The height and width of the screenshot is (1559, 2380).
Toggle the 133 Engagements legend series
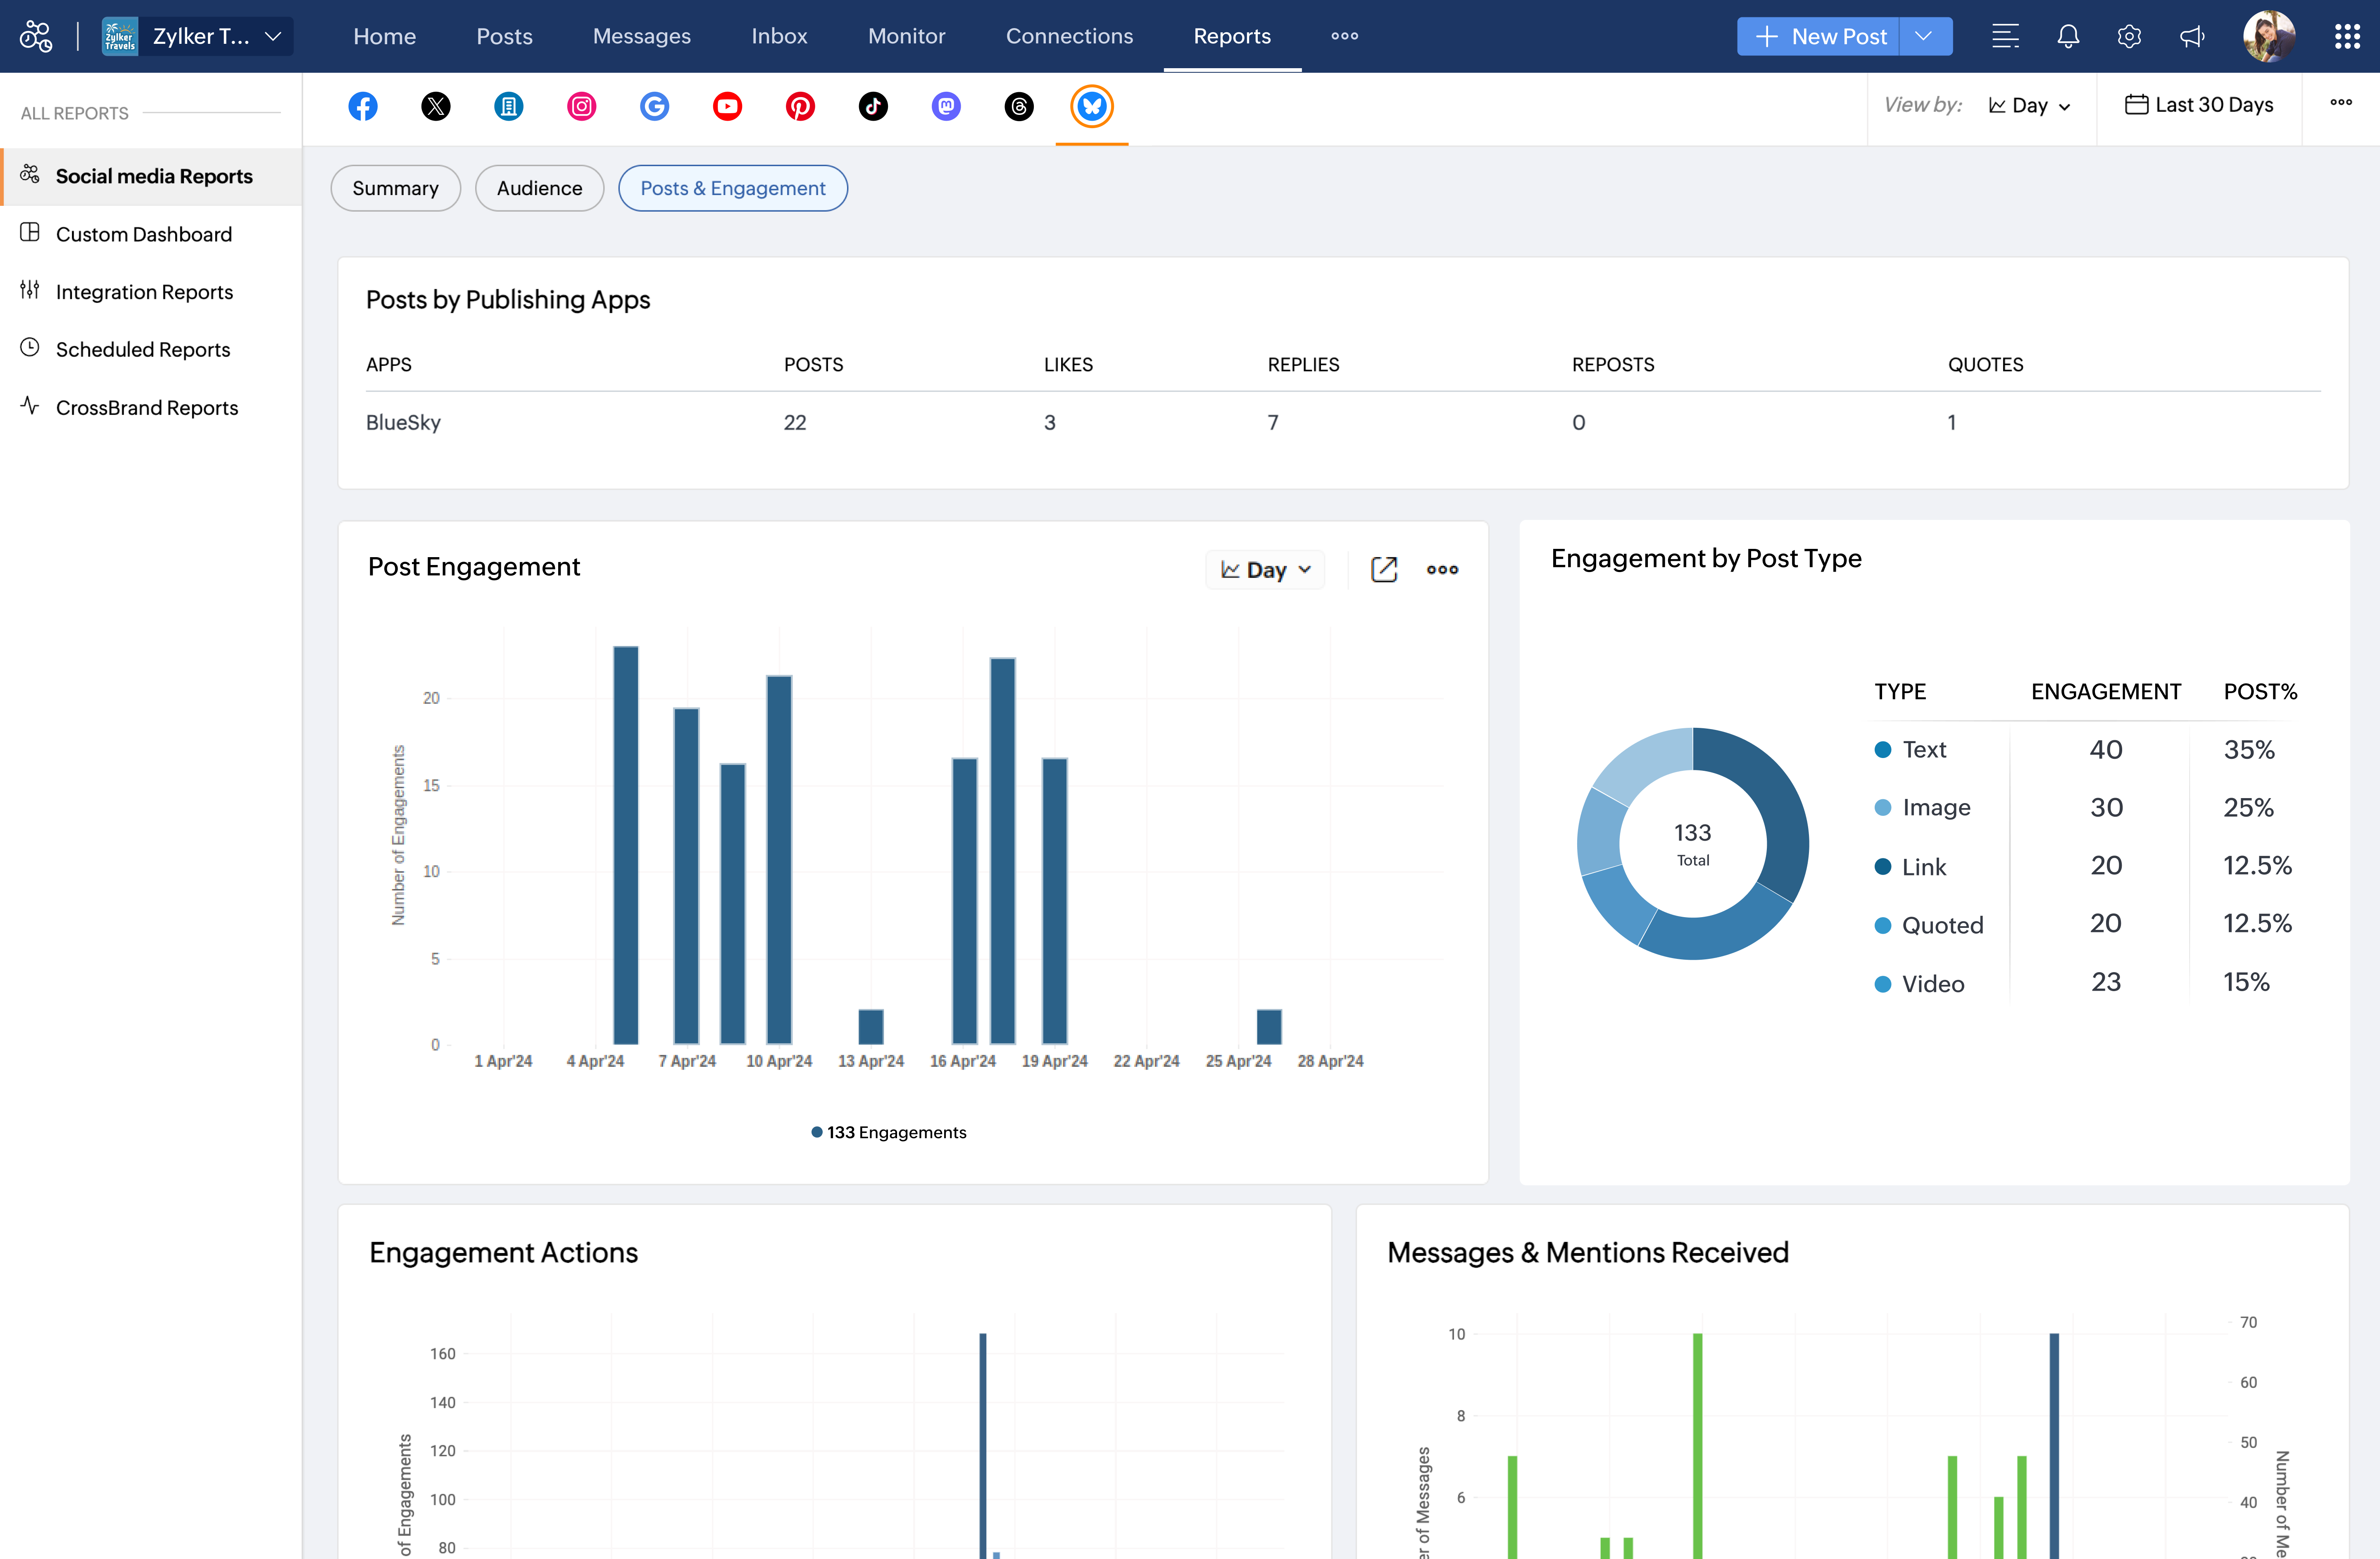[x=889, y=1132]
